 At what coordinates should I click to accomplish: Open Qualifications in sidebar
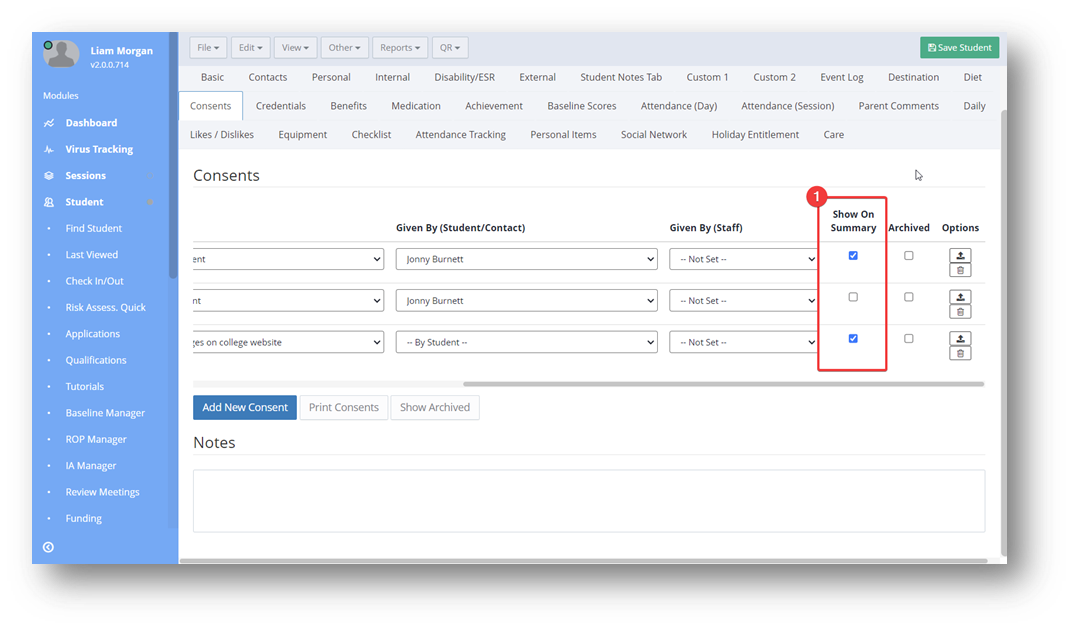pos(96,360)
